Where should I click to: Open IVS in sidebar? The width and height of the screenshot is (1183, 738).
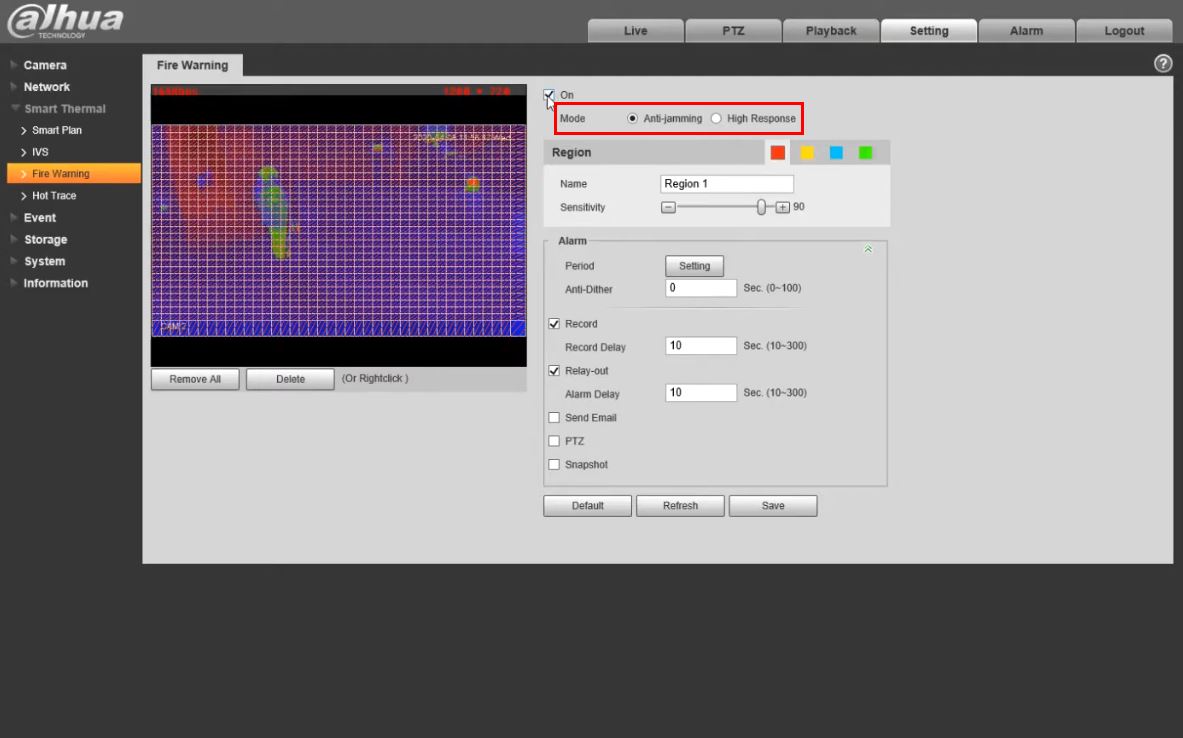point(40,152)
